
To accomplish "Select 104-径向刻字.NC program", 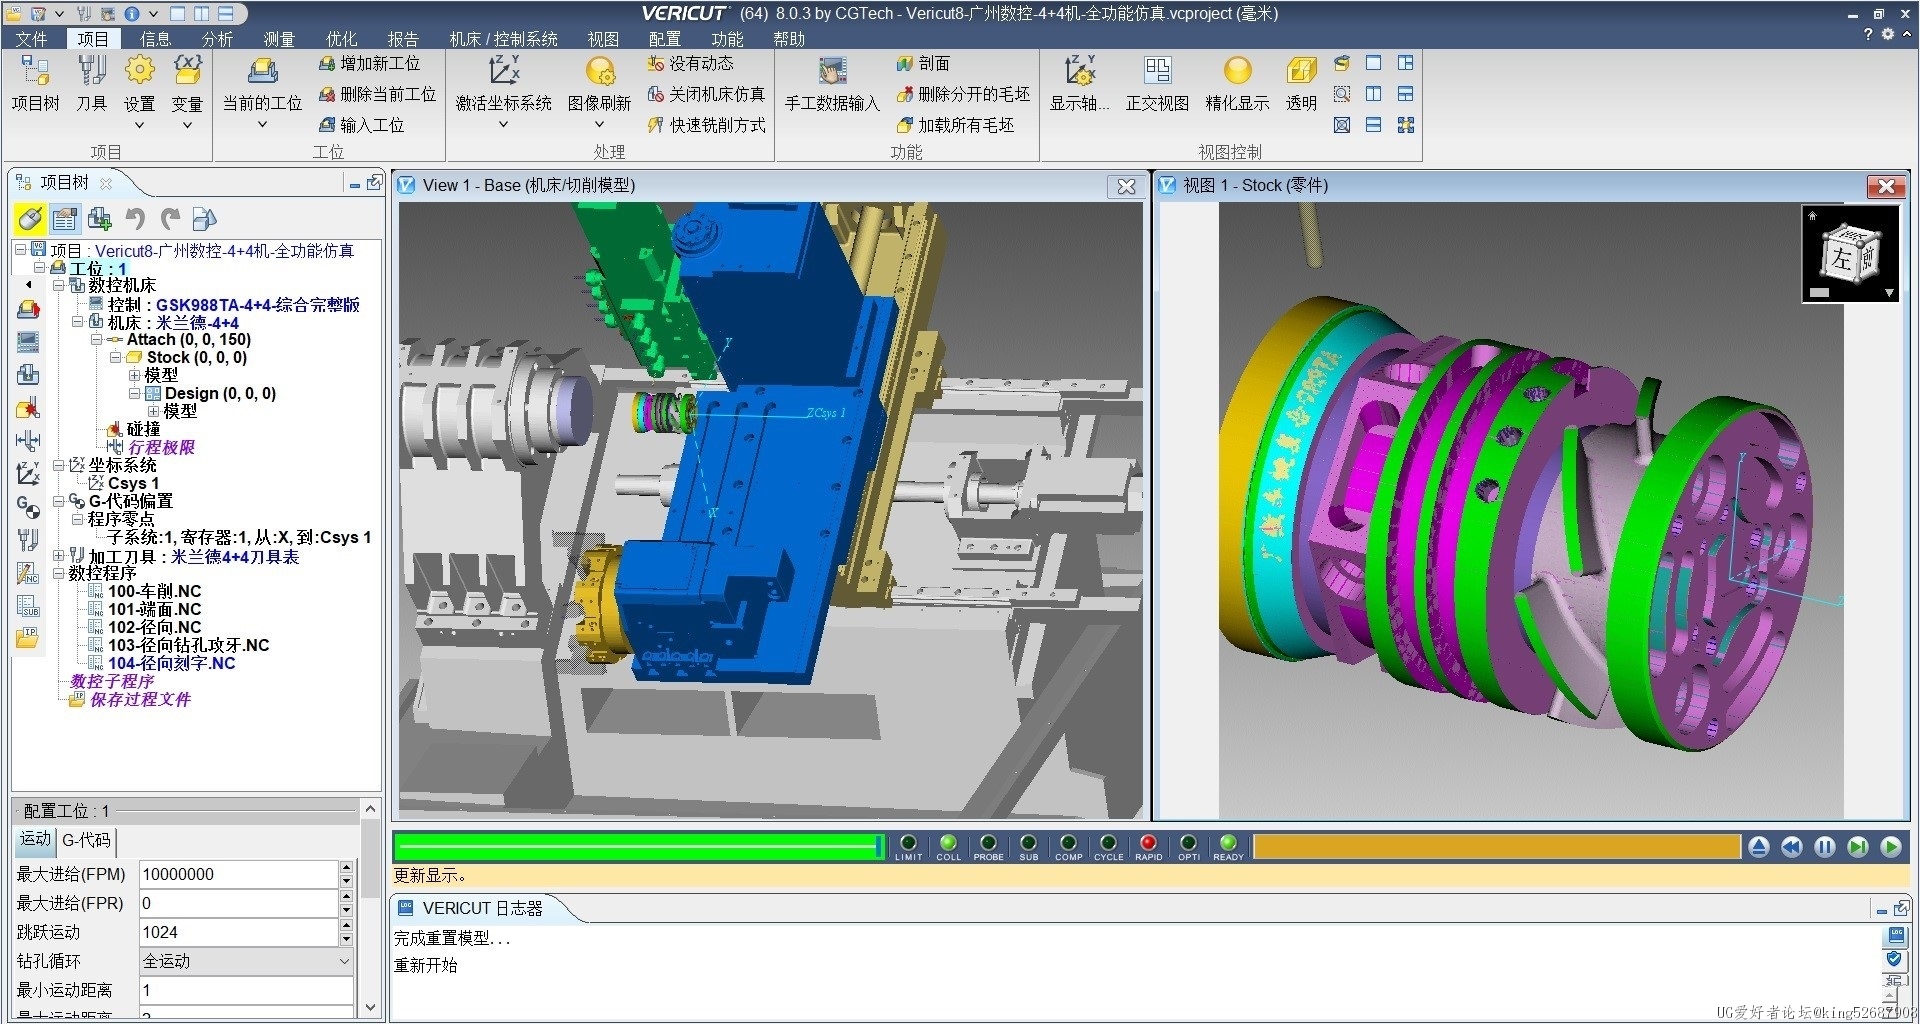I will 171,663.
